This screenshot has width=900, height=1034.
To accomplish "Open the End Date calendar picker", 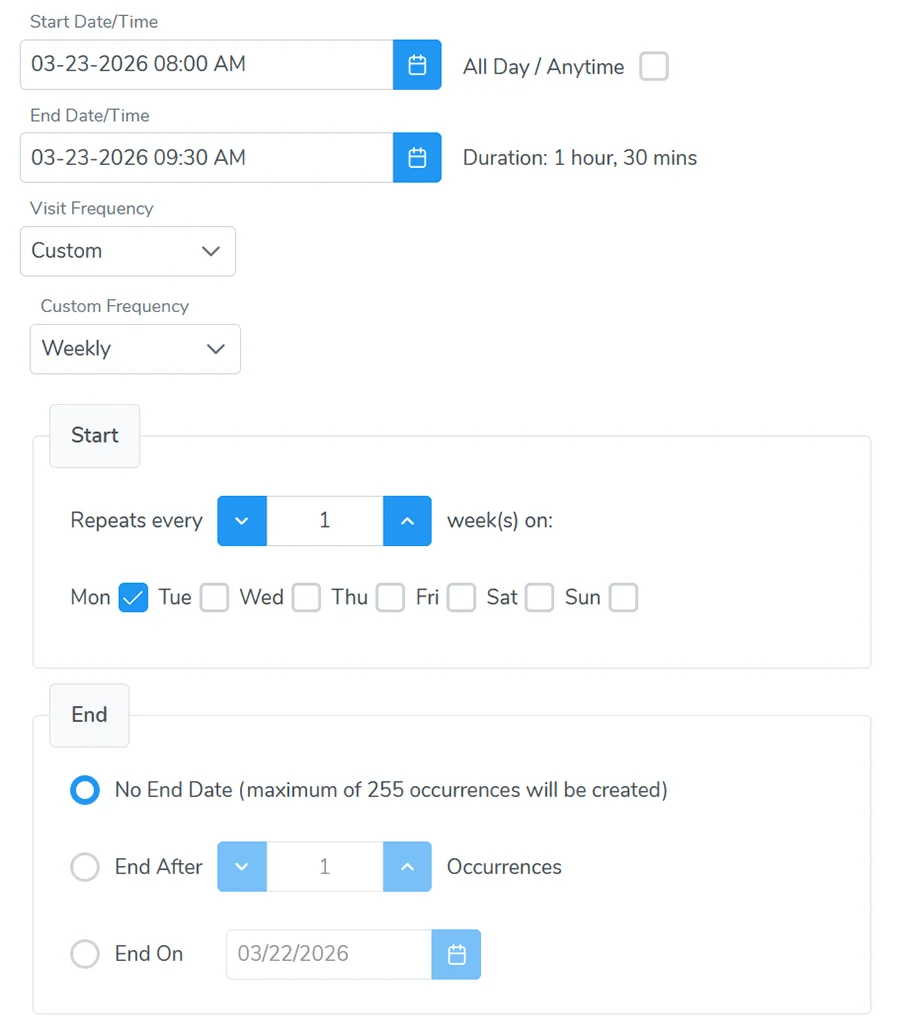I will tap(417, 157).
